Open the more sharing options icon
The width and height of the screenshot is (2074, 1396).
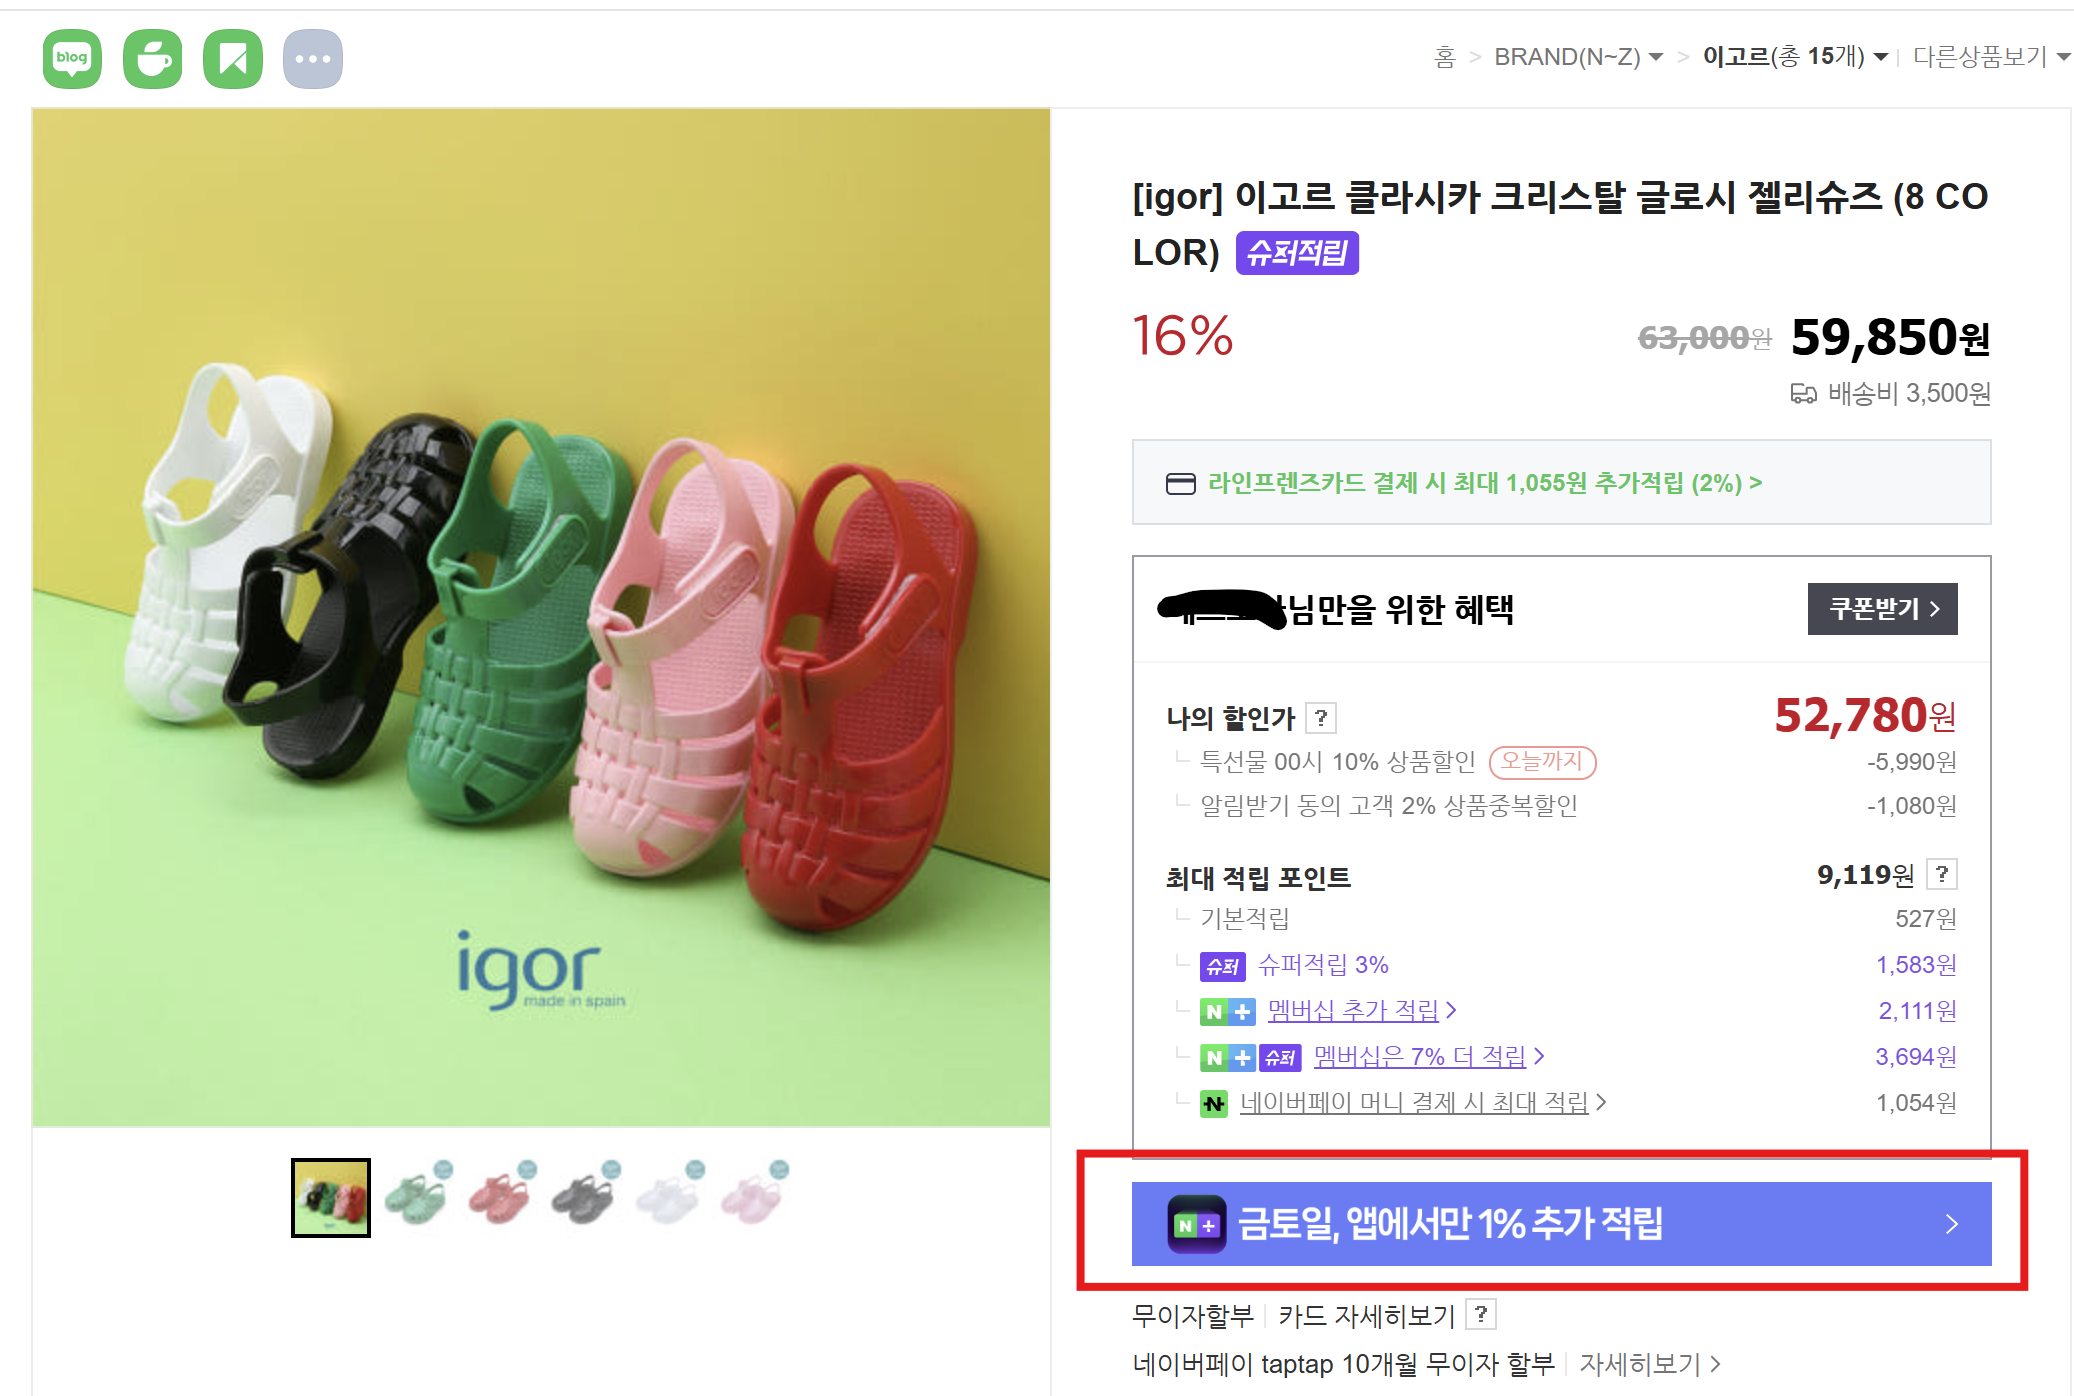[312, 58]
